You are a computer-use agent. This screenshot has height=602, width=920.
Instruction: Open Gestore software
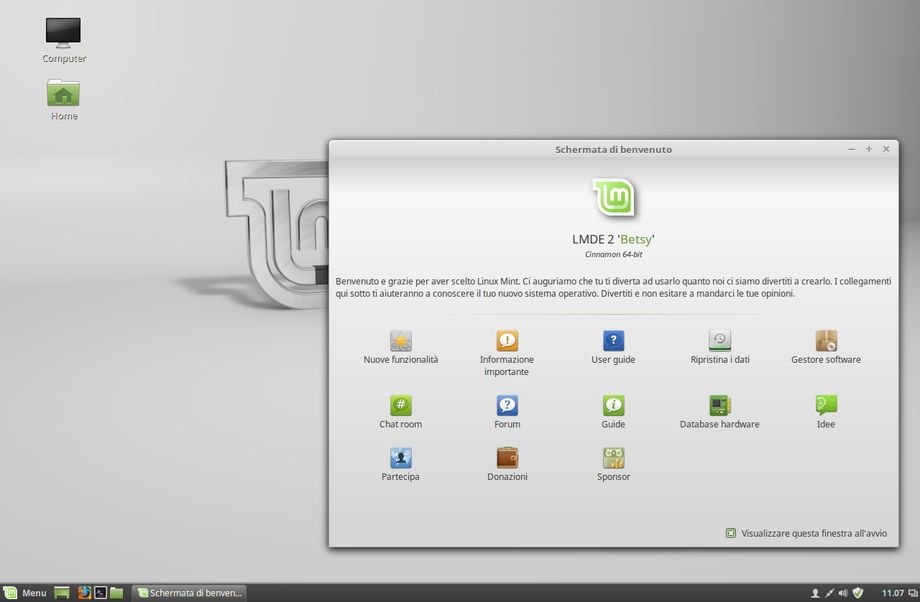tap(826, 341)
